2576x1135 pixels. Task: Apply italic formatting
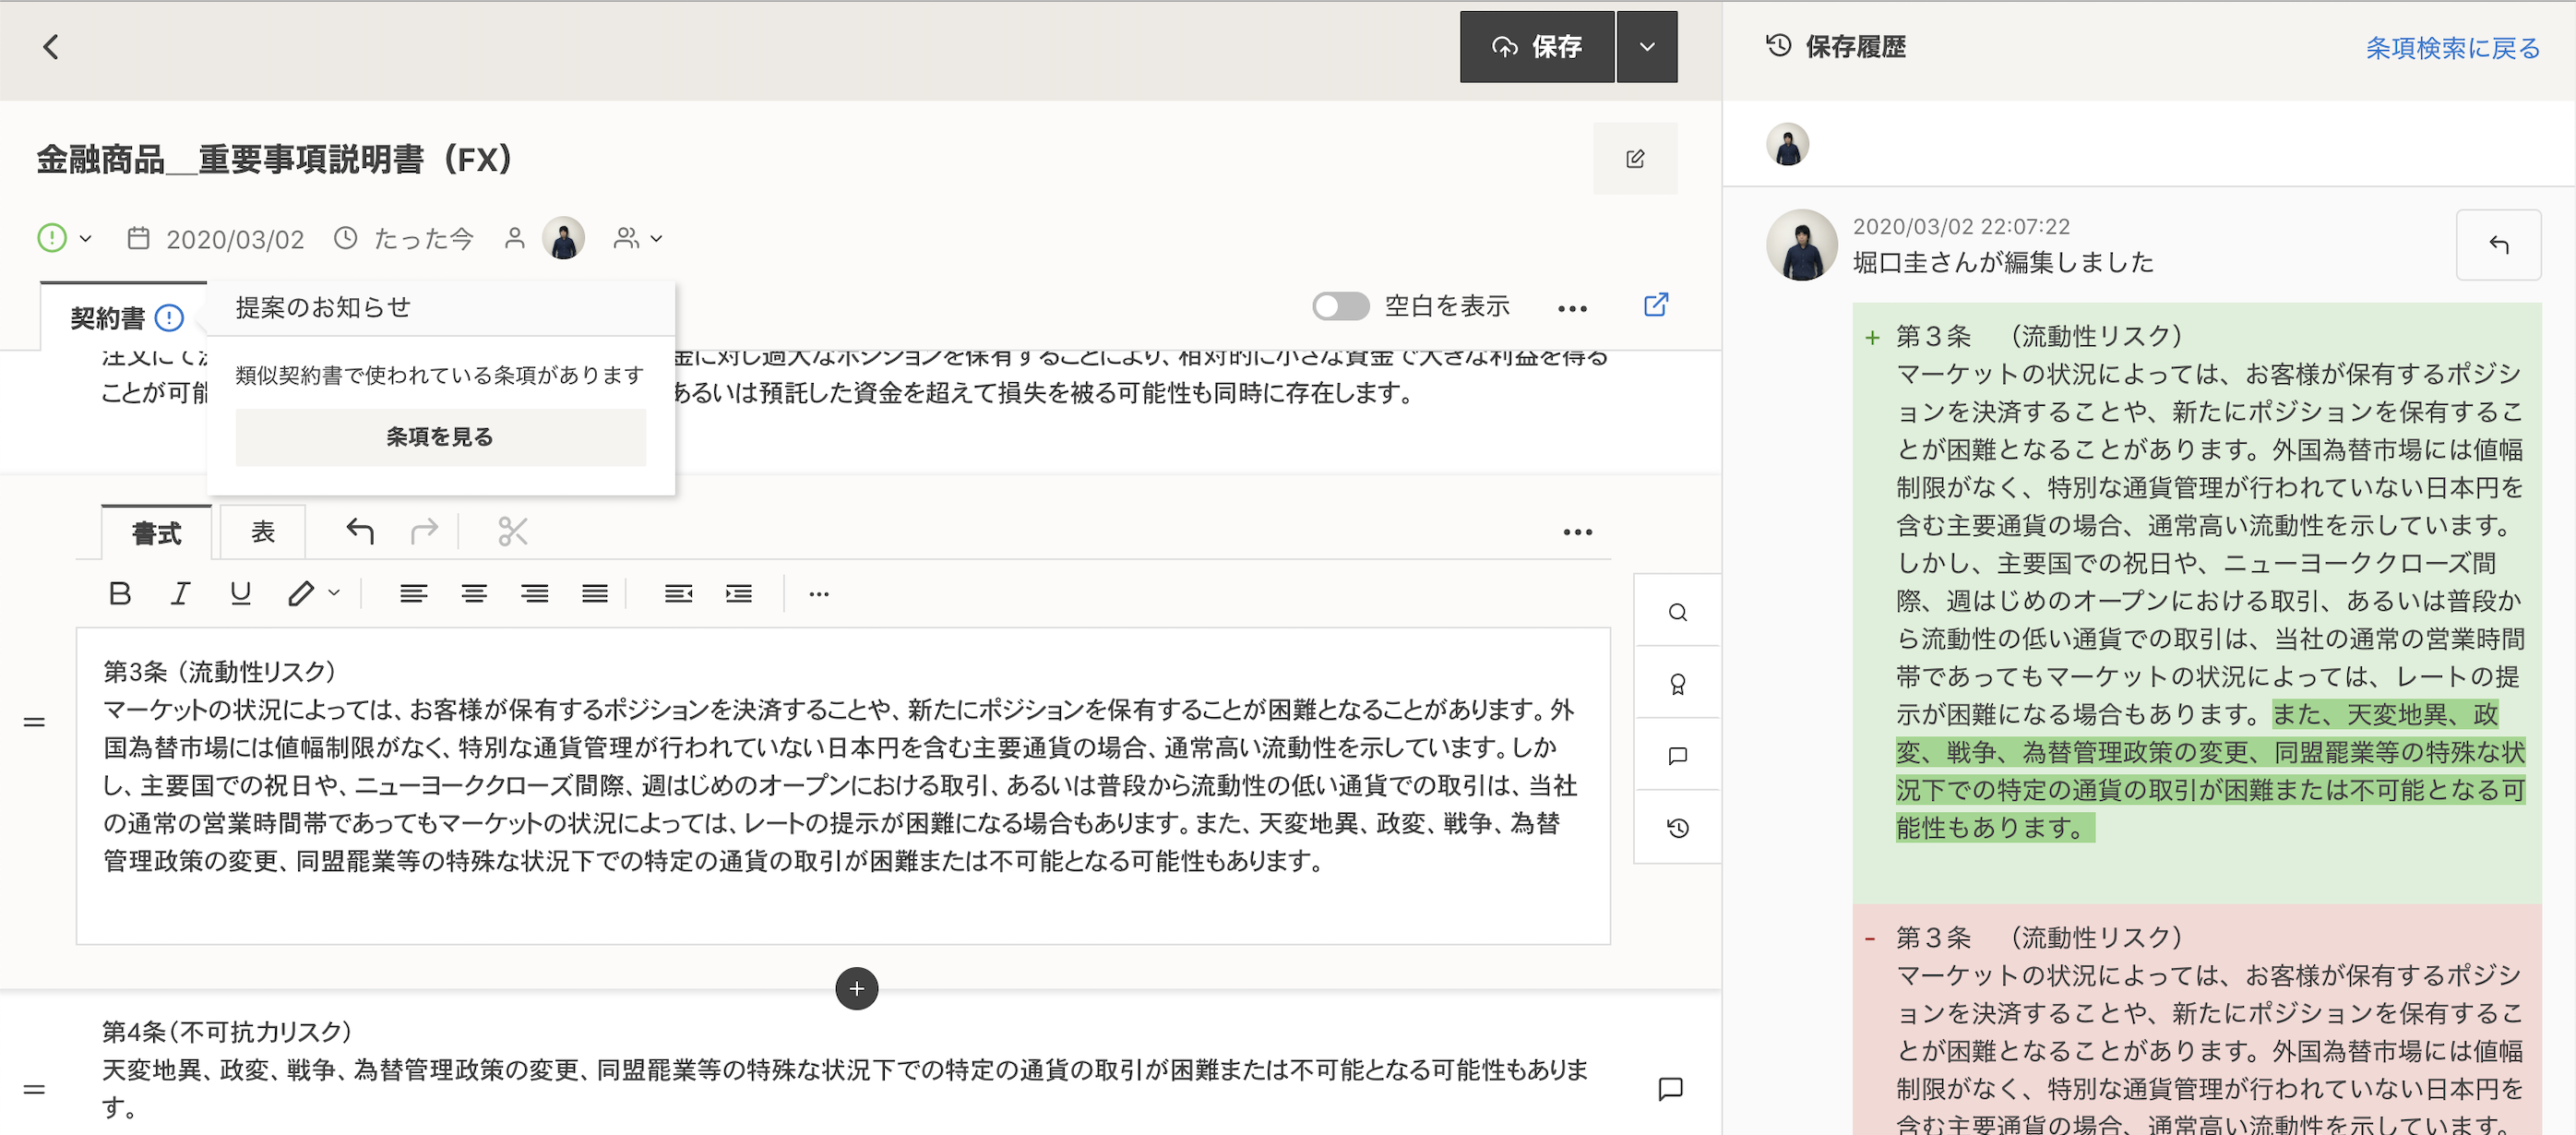pos(180,594)
